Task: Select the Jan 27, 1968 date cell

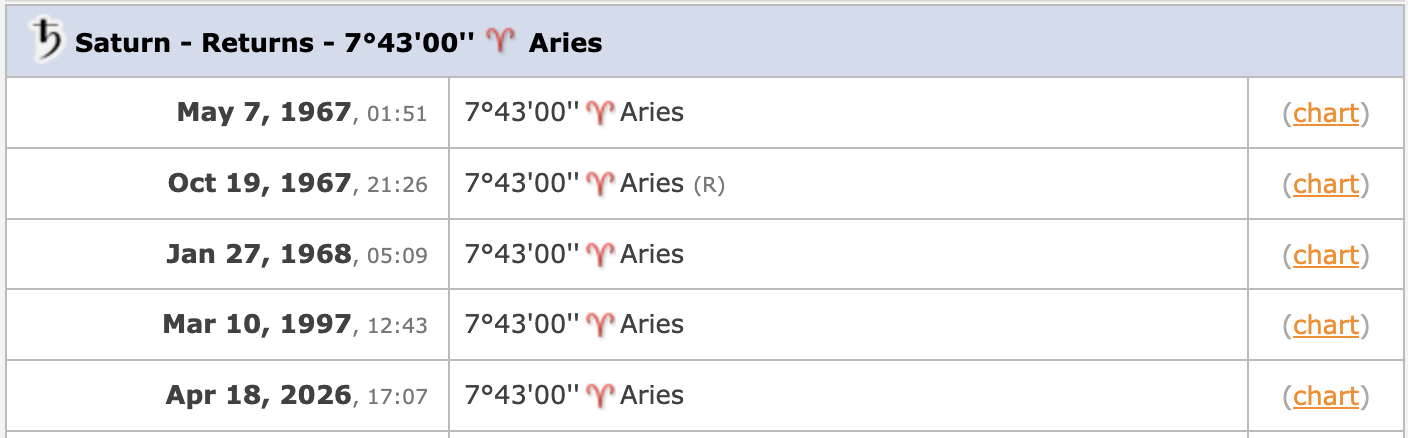Action: click(228, 255)
